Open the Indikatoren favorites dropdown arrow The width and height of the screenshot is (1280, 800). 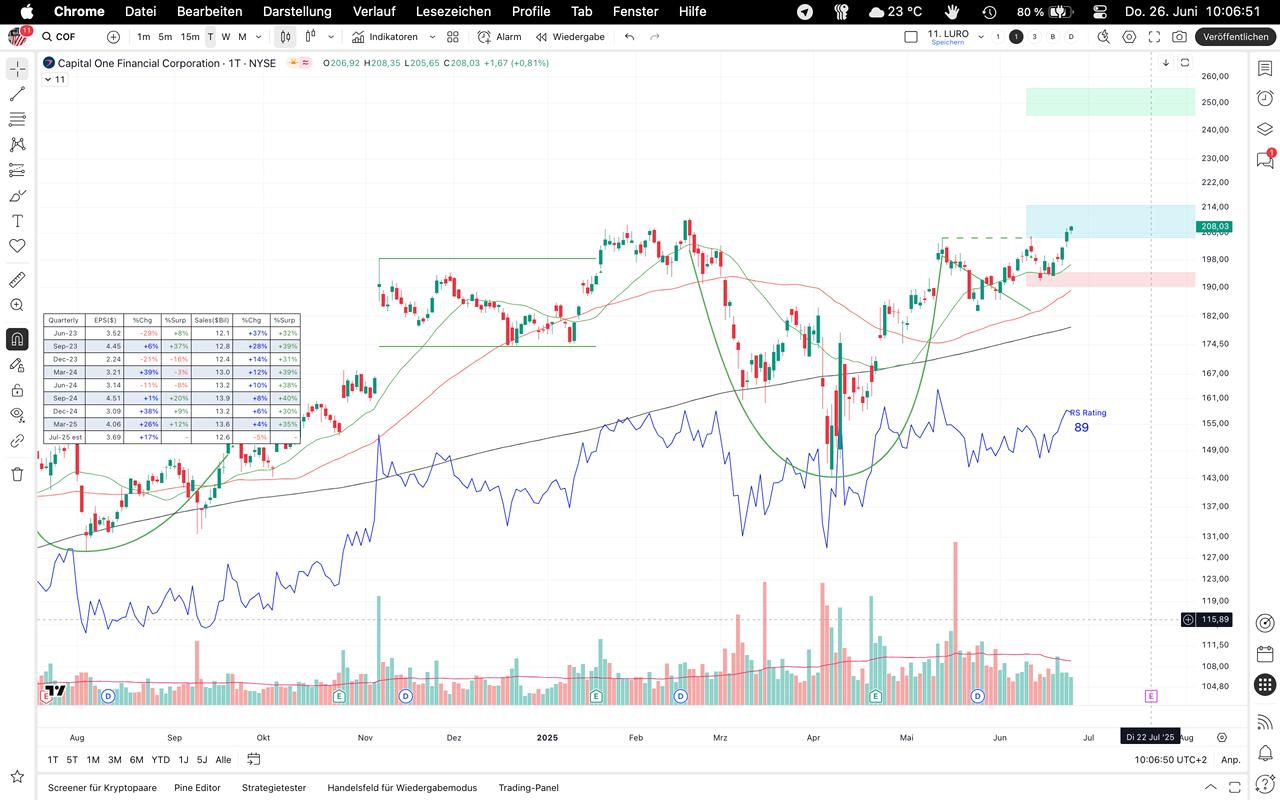[432, 37]
